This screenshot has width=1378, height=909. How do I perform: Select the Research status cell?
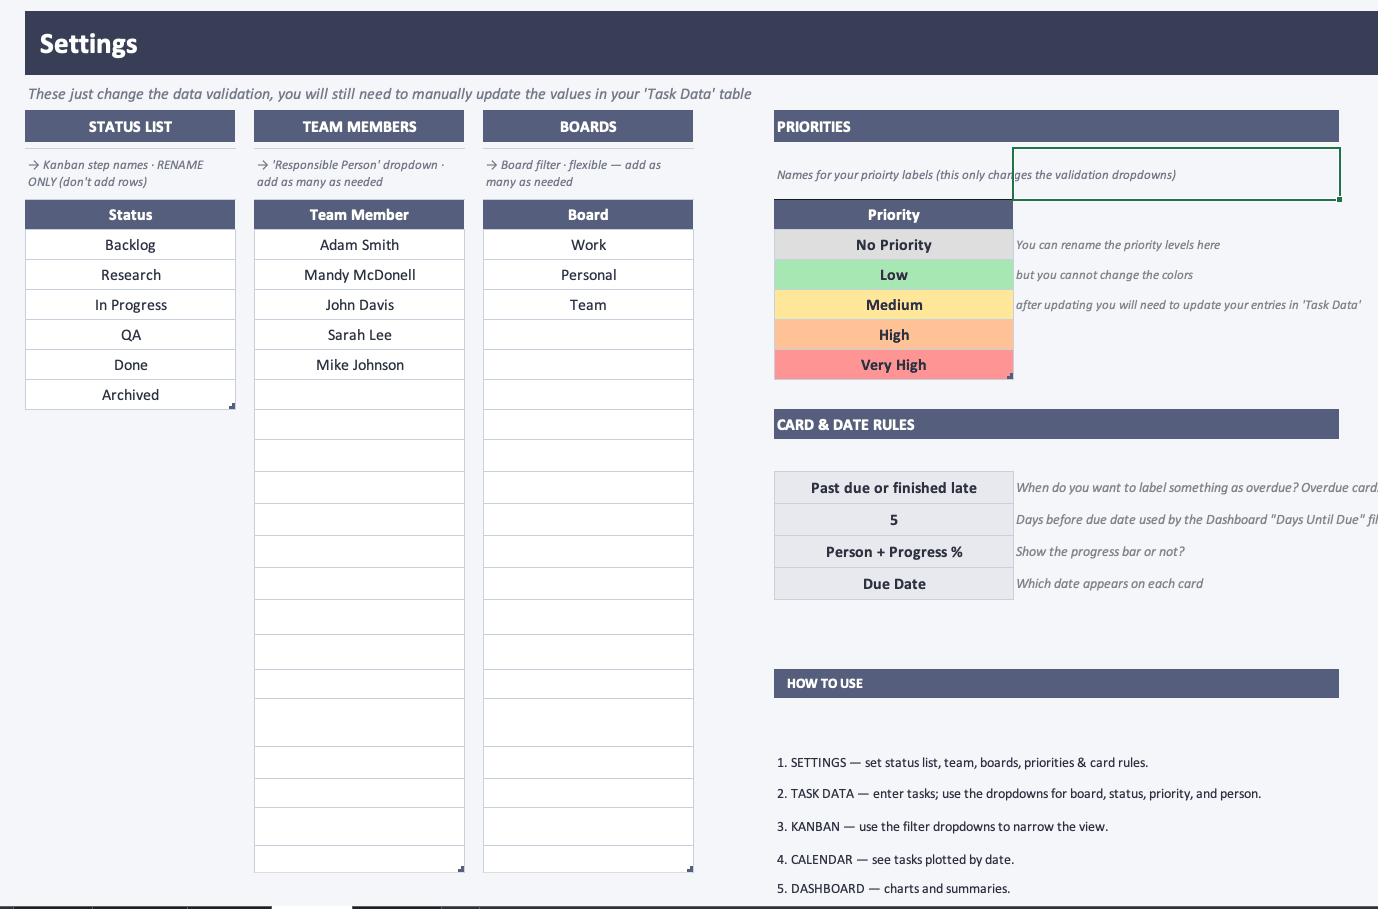coord(130,275)
